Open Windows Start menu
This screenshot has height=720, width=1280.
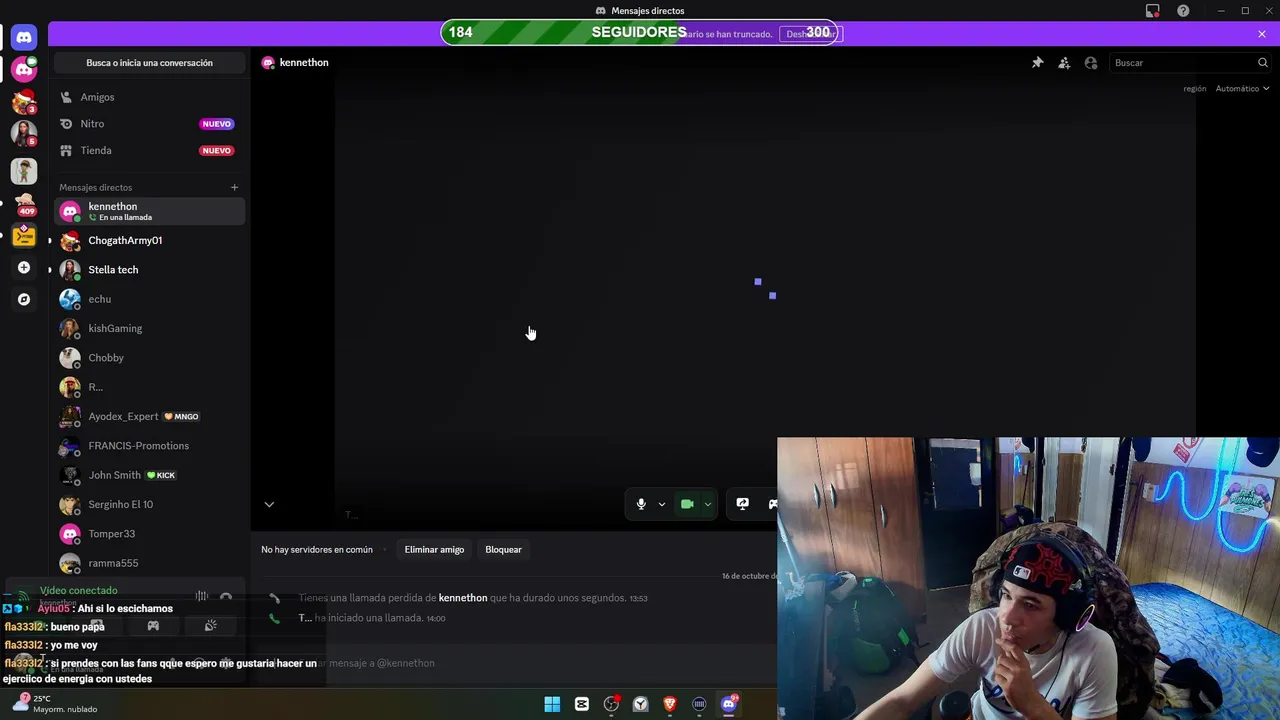552,704
